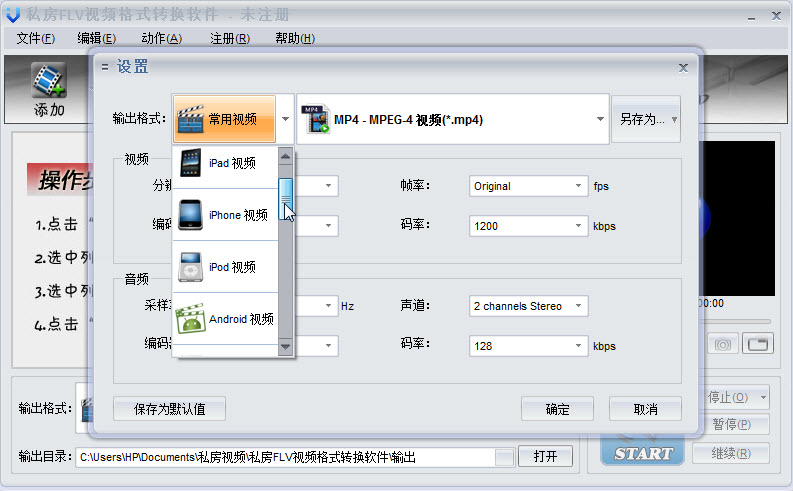Open the 帮助(H) menu
This screenshot has width=793, height=491.
click(295, 38)
